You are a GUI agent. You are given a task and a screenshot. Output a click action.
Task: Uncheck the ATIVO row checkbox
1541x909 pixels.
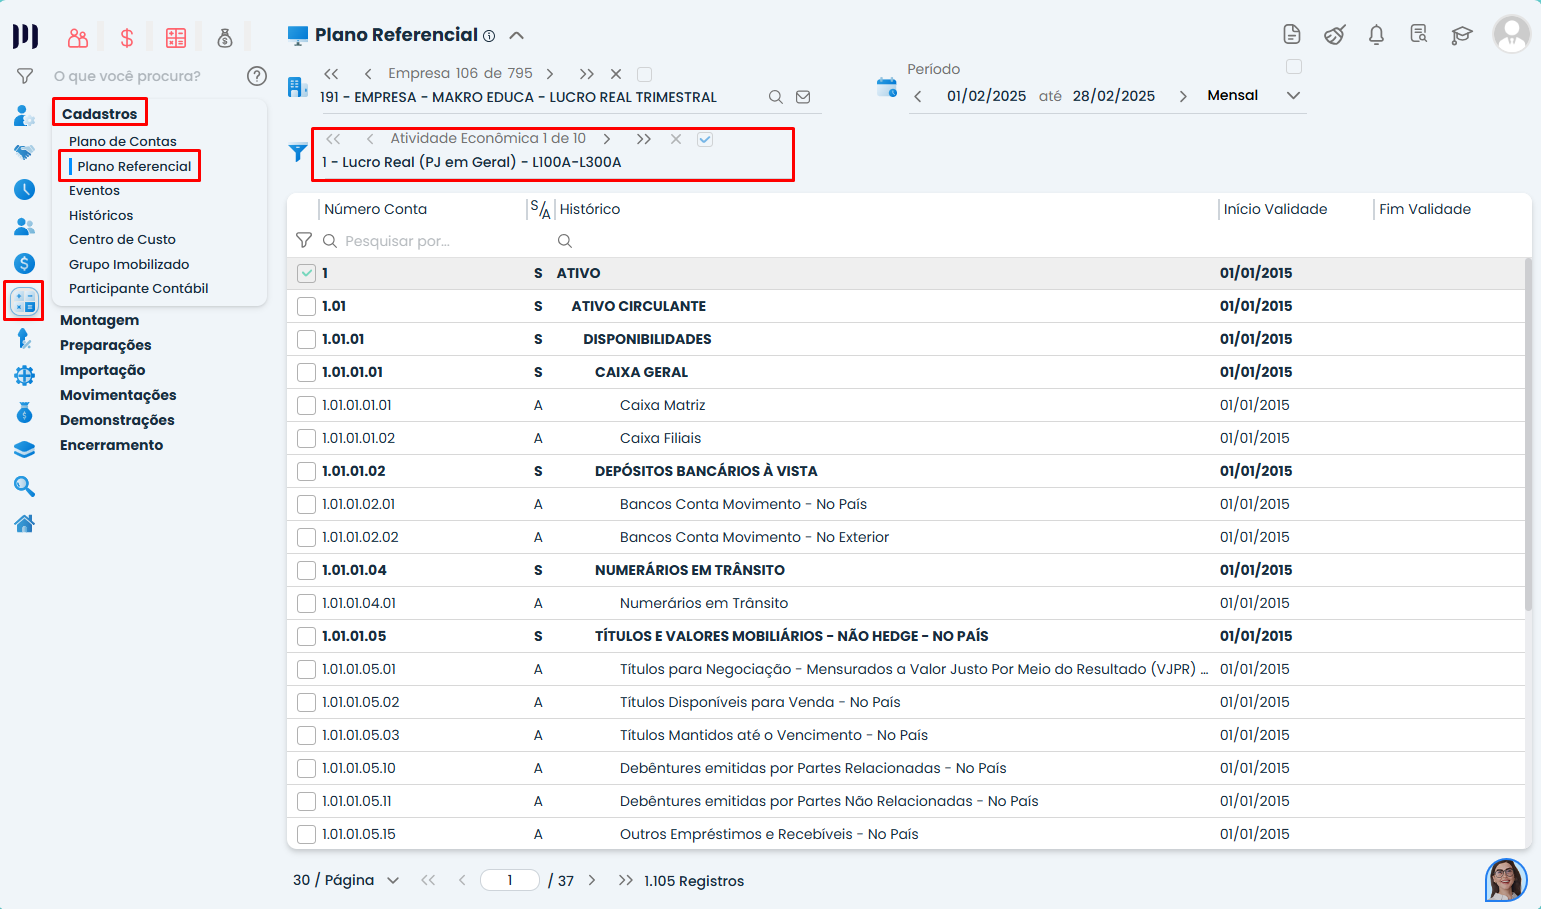[307, 273]
